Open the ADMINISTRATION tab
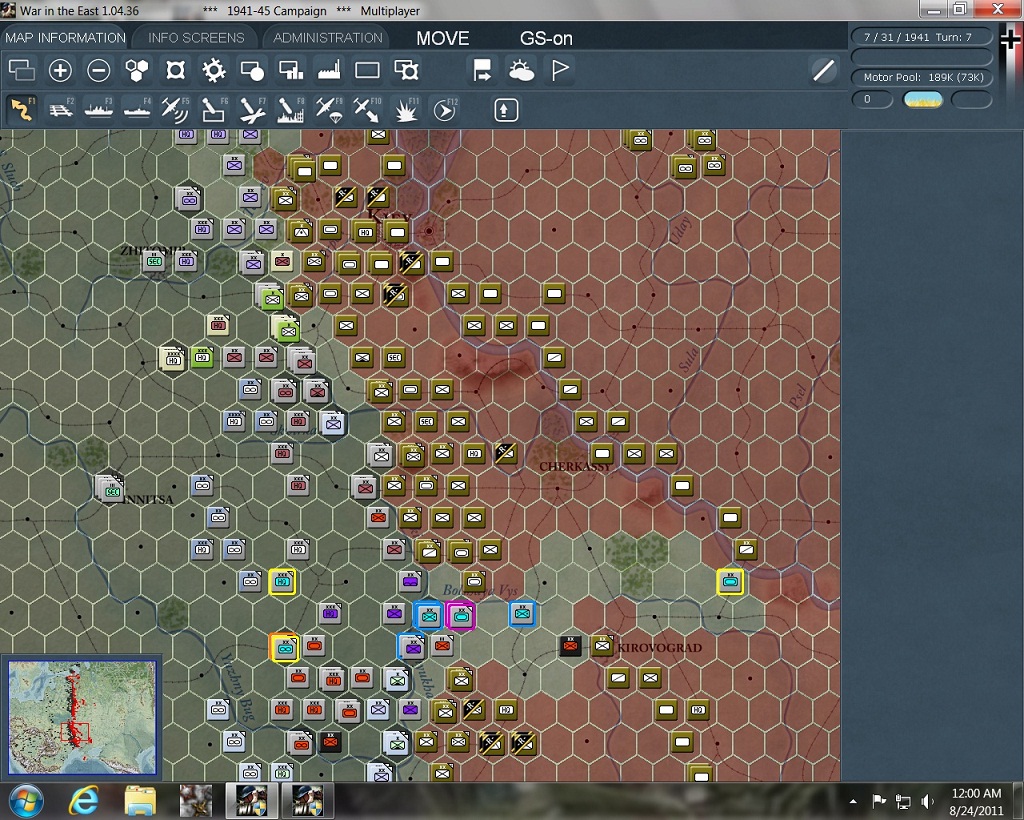Image resolution: width=1024 pixels, height=820 pixels. pyautogui.click(x=328, y=38)
